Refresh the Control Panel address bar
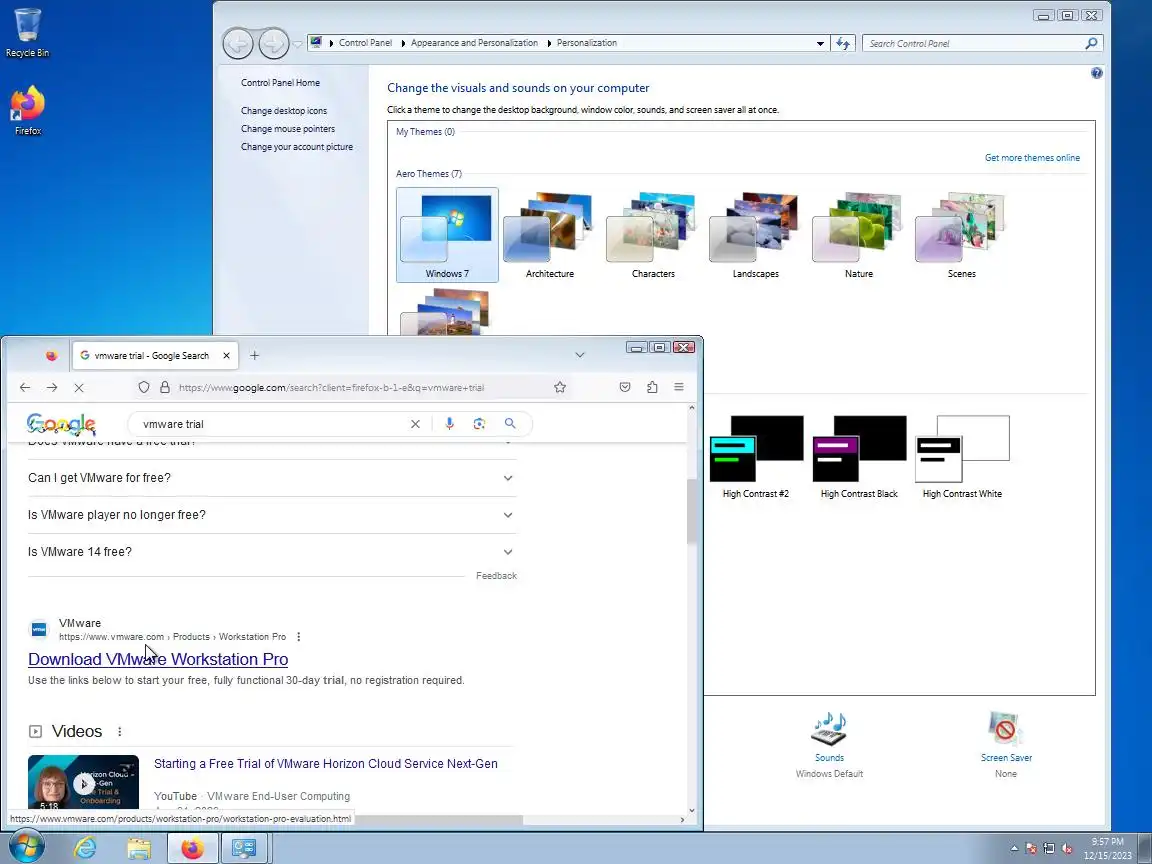Image resolution: width=1152 pixels, height=864 pixels. pos(843,43)
